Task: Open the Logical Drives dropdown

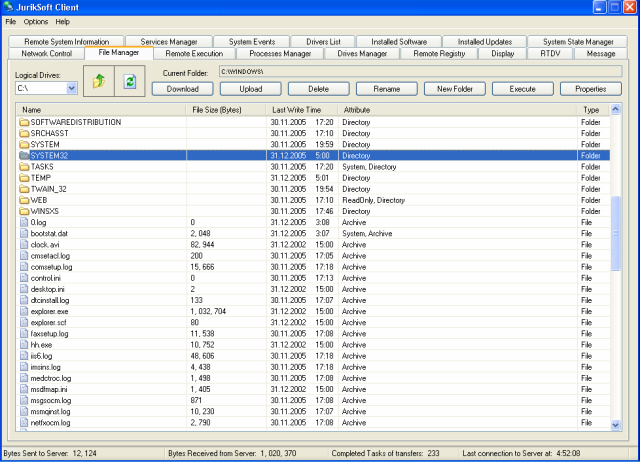Action: 71,88
